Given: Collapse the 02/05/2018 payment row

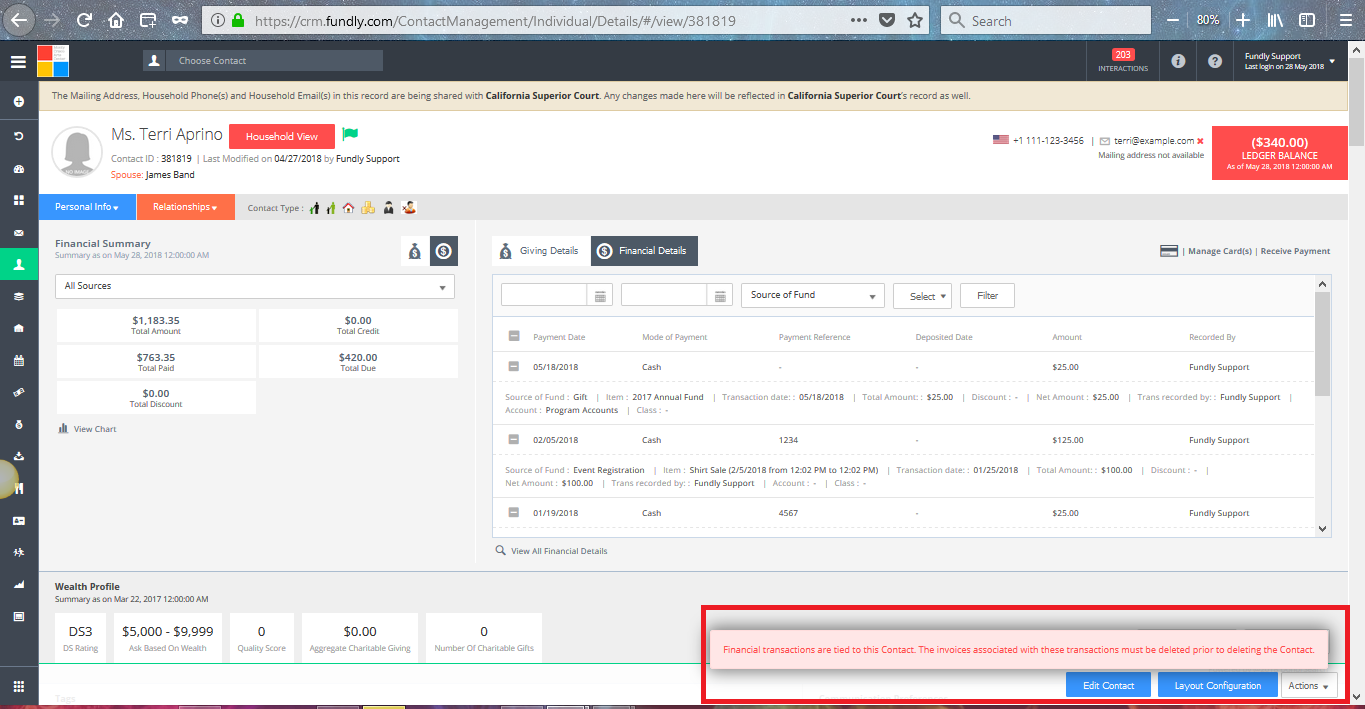Looking at the screenshot, I should (514, 440).
